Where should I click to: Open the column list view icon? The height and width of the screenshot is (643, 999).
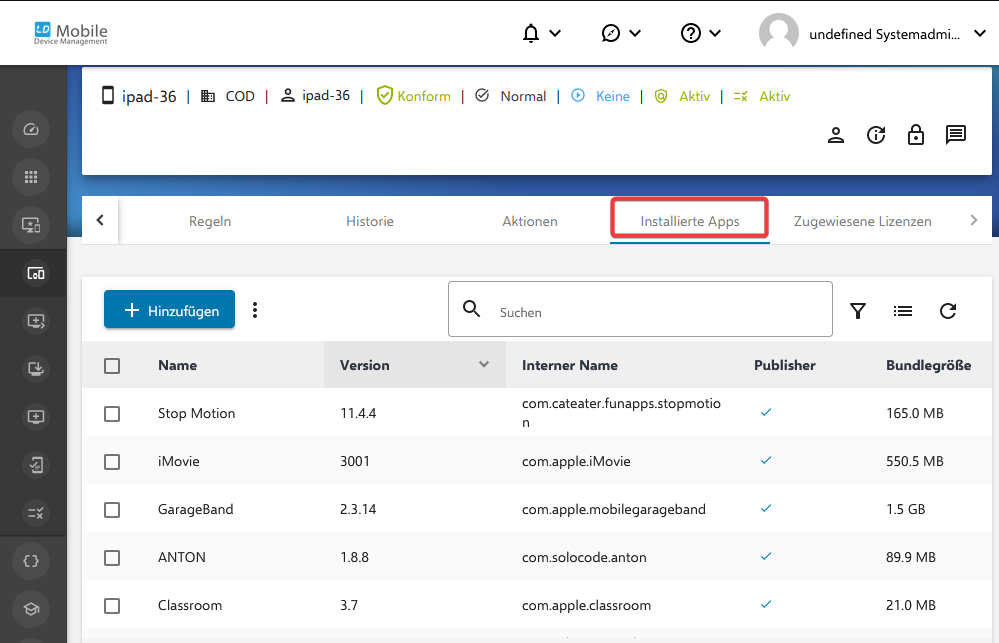click(x=903, y=311)
